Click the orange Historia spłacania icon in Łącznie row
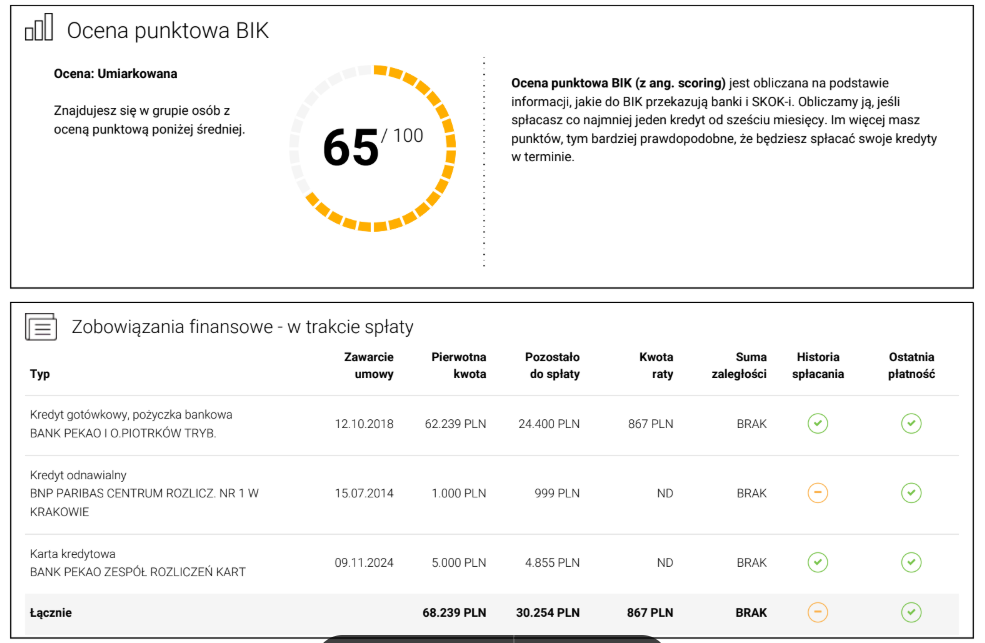Screen dimensions: 985x643 pos(817,612)
